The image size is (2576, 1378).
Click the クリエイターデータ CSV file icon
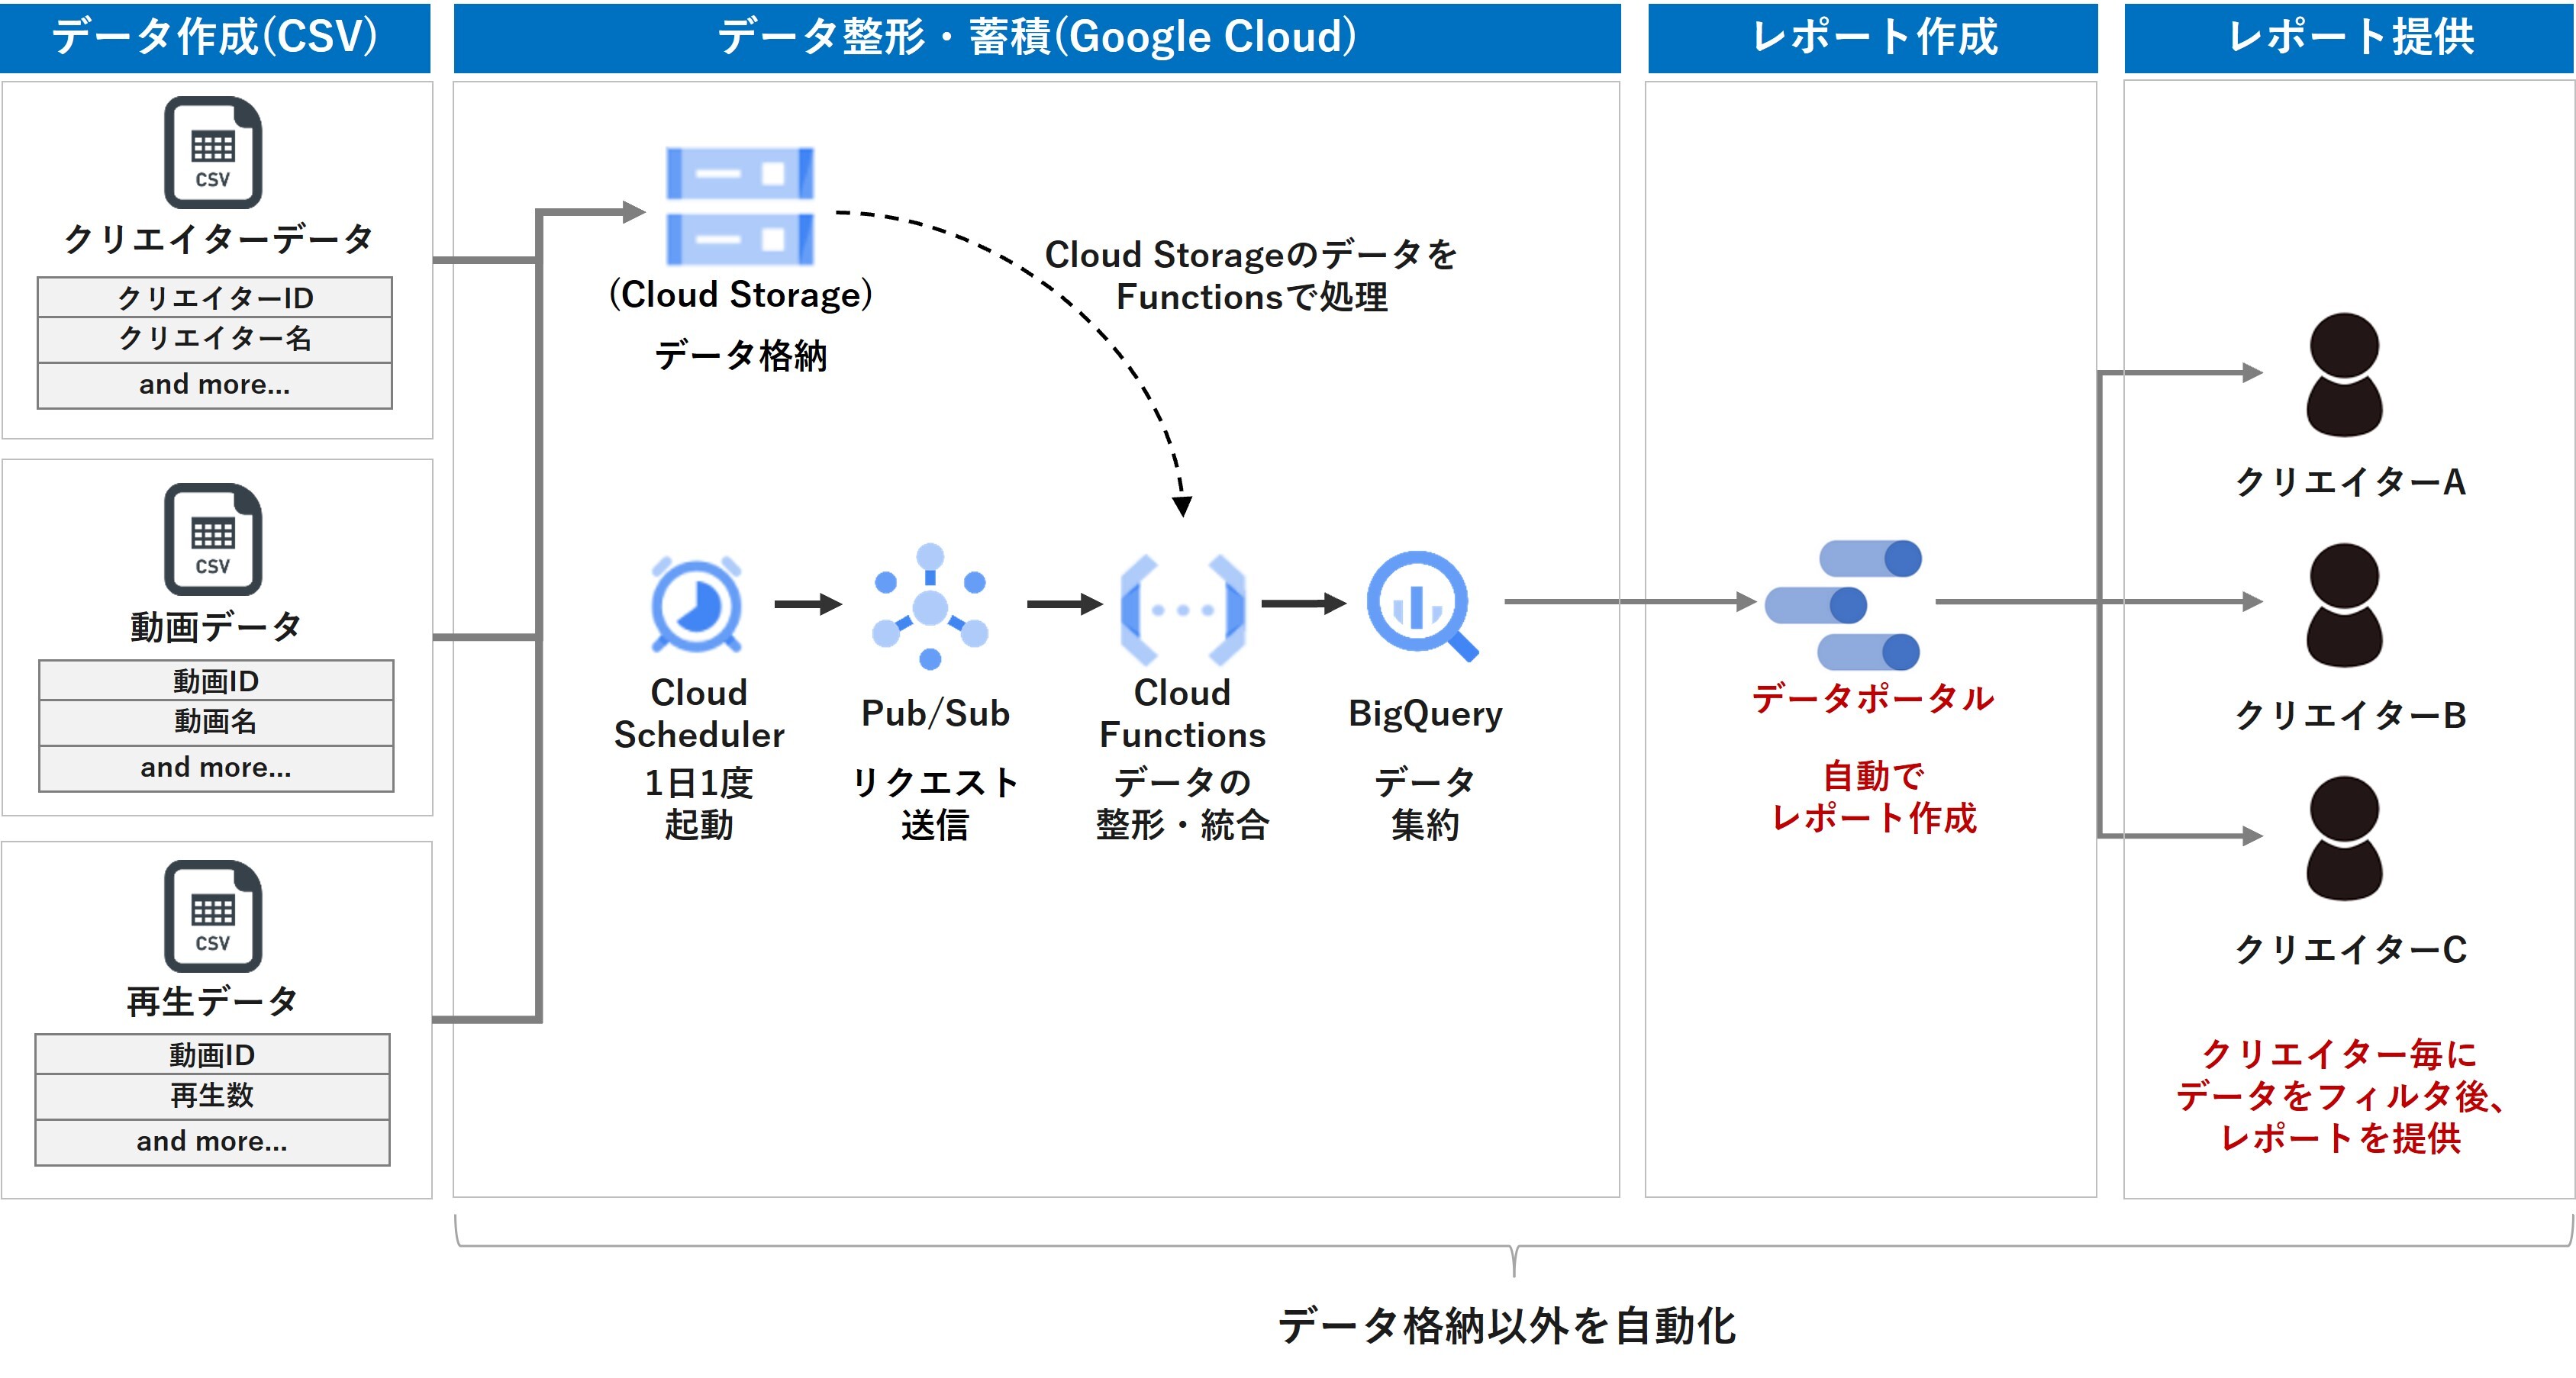pos(213,152)
